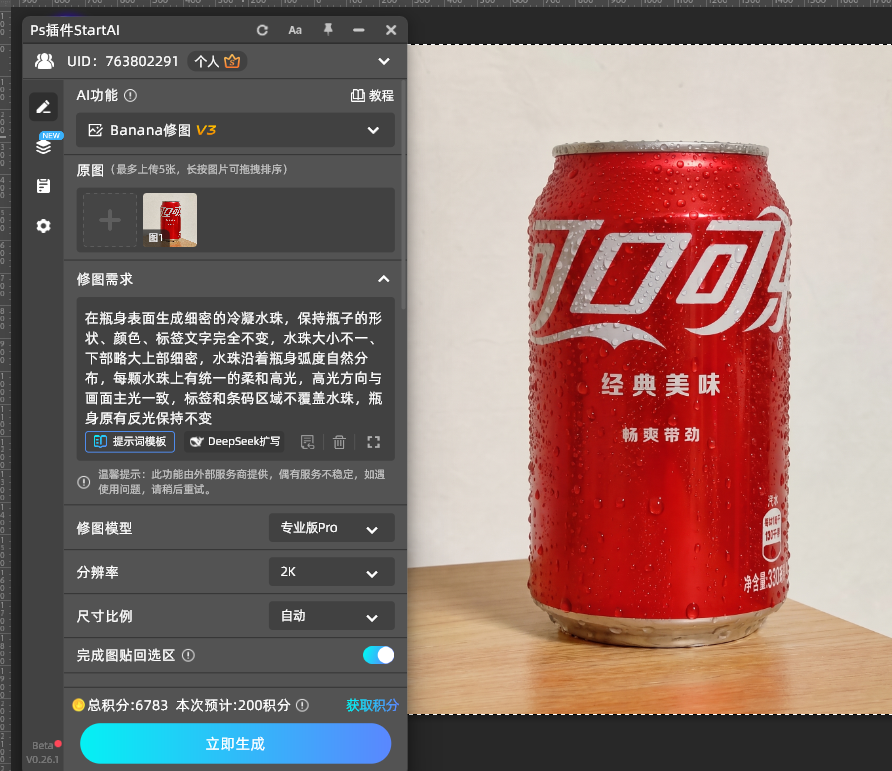The width and height of the screenshot is (892, 771).
Task: Close the Ps插件StartAI panel
Action: click(x=391, y=30)
